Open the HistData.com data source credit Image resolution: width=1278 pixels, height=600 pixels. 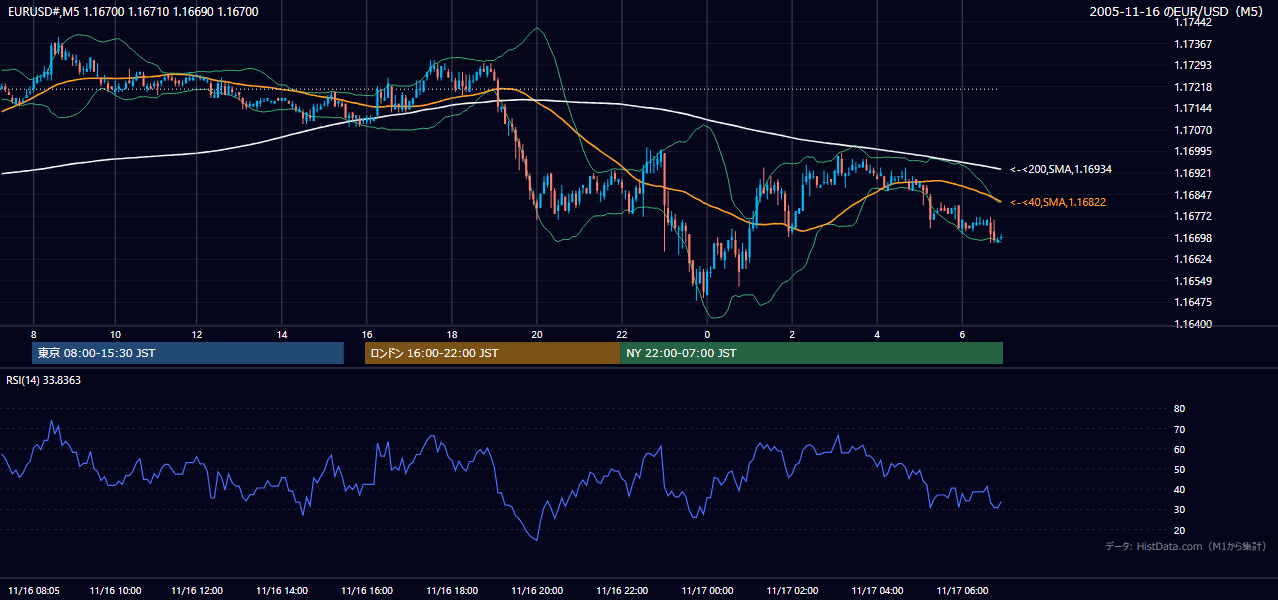click(x=1185, y=546)
